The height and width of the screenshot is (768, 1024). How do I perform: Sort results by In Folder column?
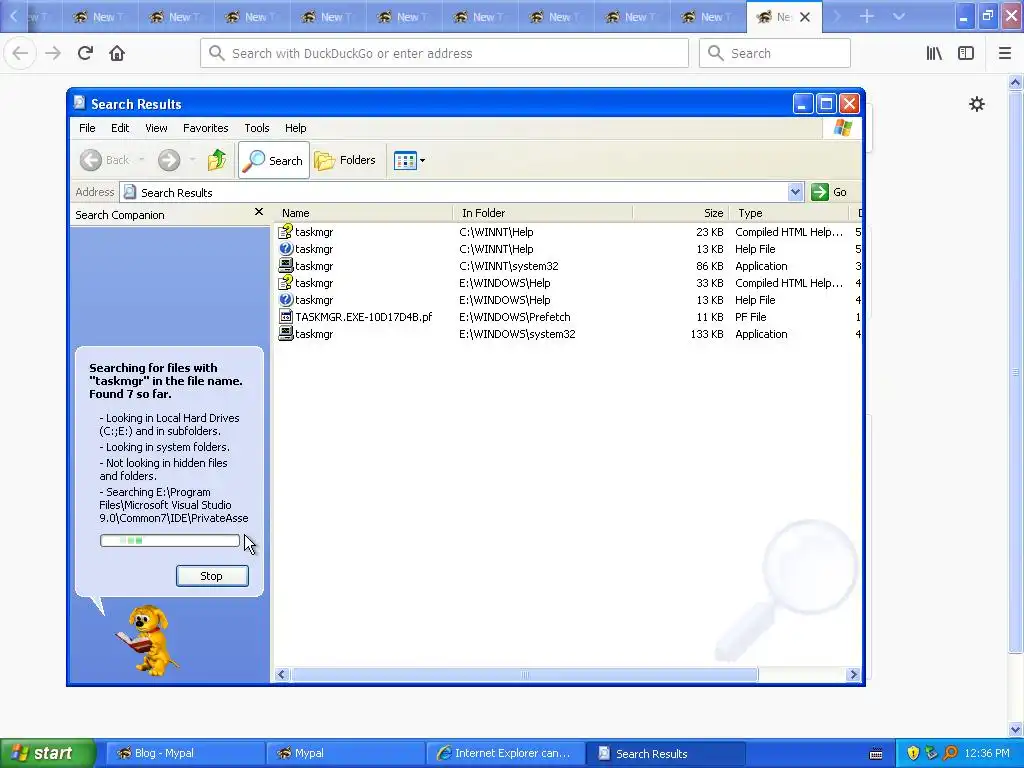543,213
